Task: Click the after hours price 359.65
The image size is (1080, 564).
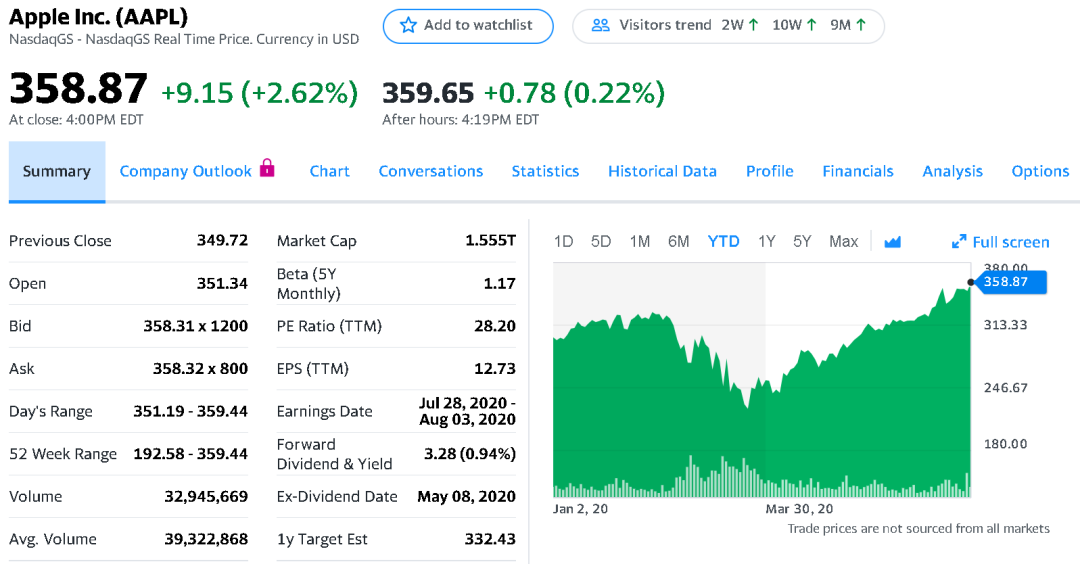Action: 428,93
